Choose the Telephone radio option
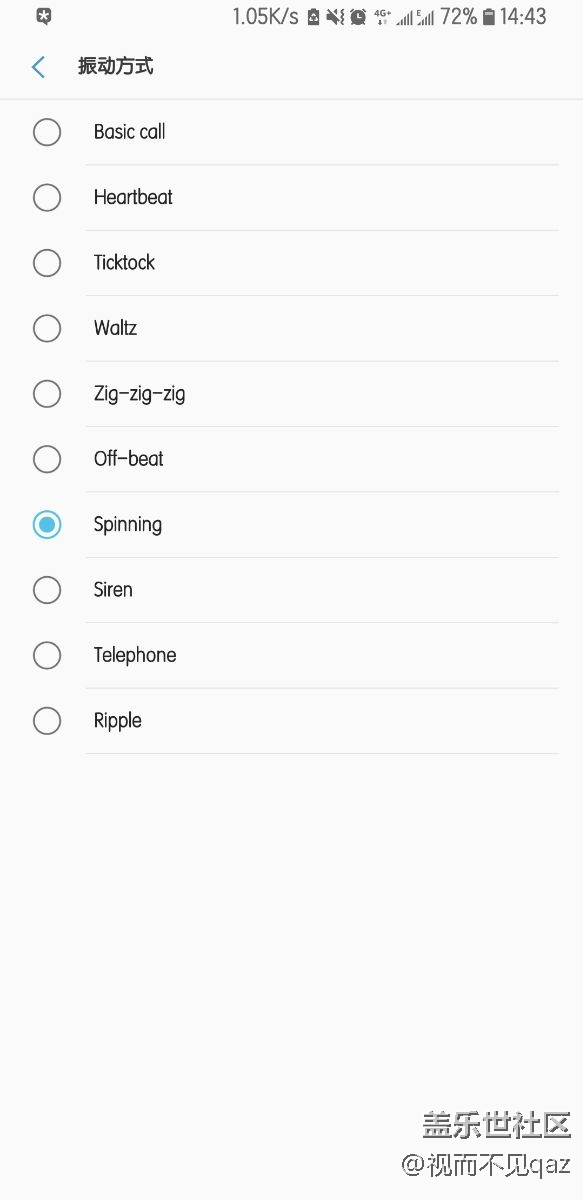Viewport: 583px width, 1200px height. [47, 655]
